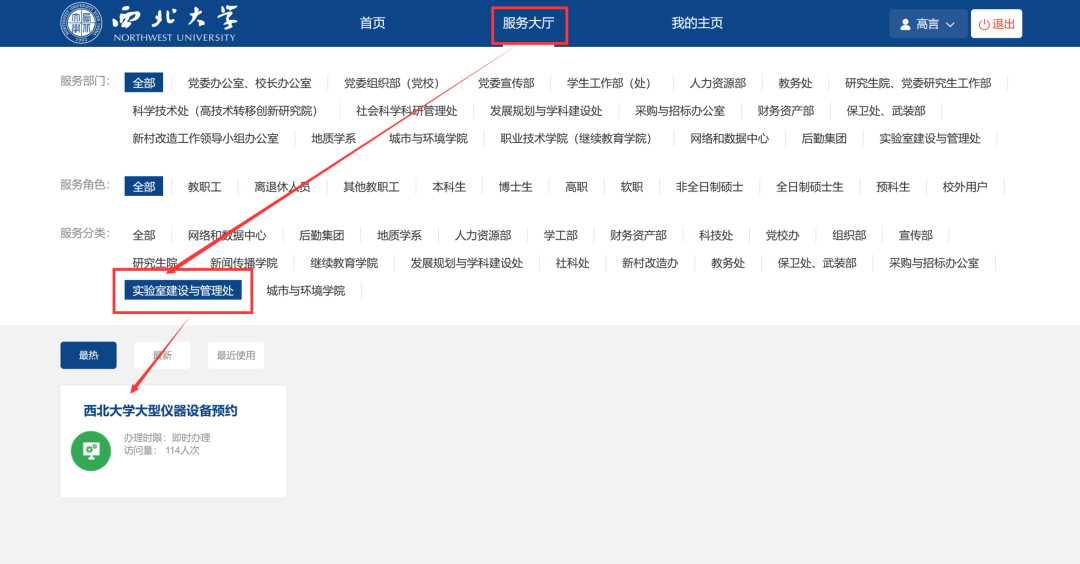Select category 后勤集团
The height and width of the screenshot is (564, 1080).
322,236
